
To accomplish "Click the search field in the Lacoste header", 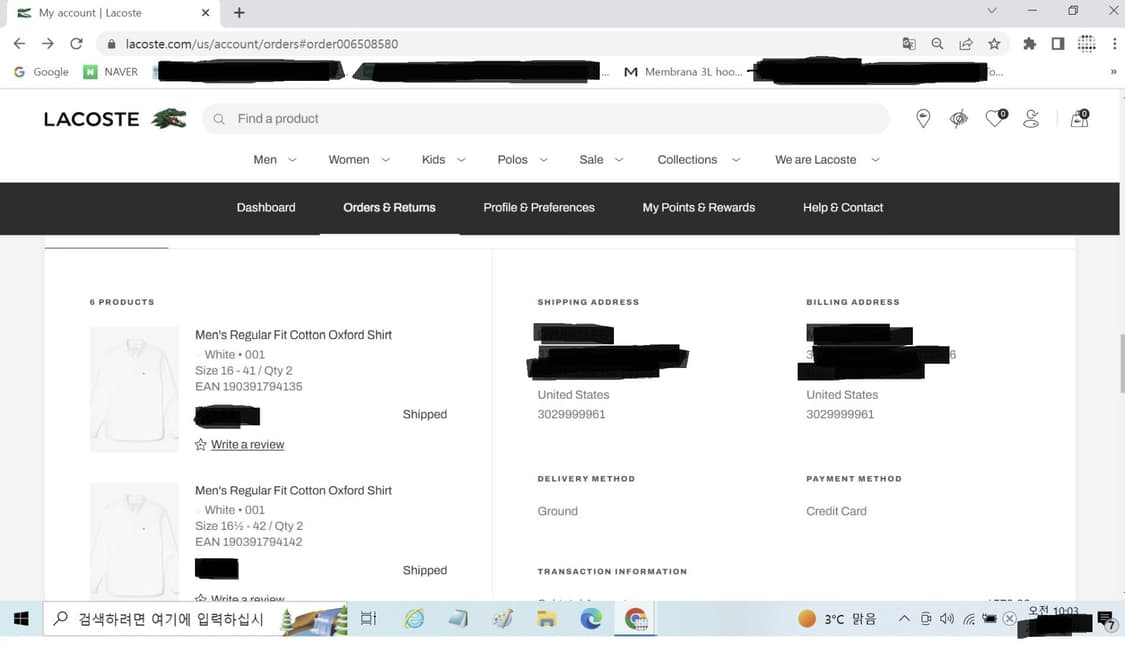I will tap(546, 118).
